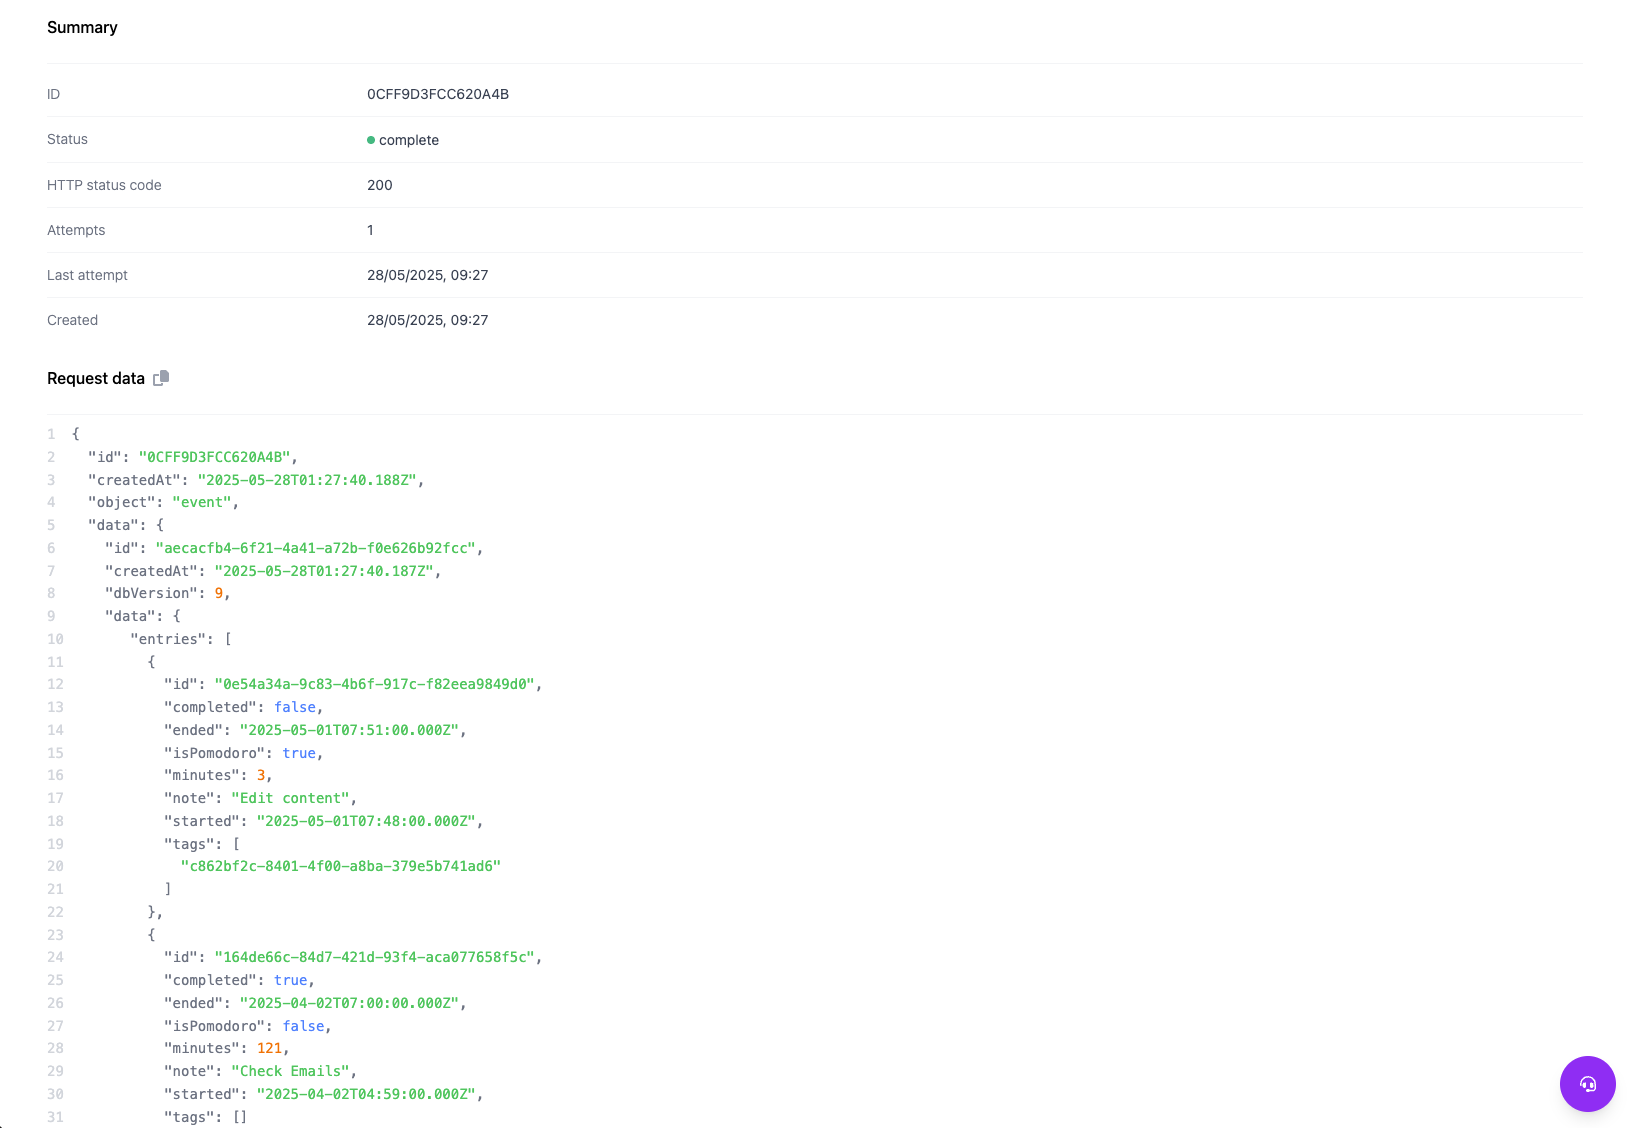Click the HTTP status code 200 value

(x=379, y=185)
